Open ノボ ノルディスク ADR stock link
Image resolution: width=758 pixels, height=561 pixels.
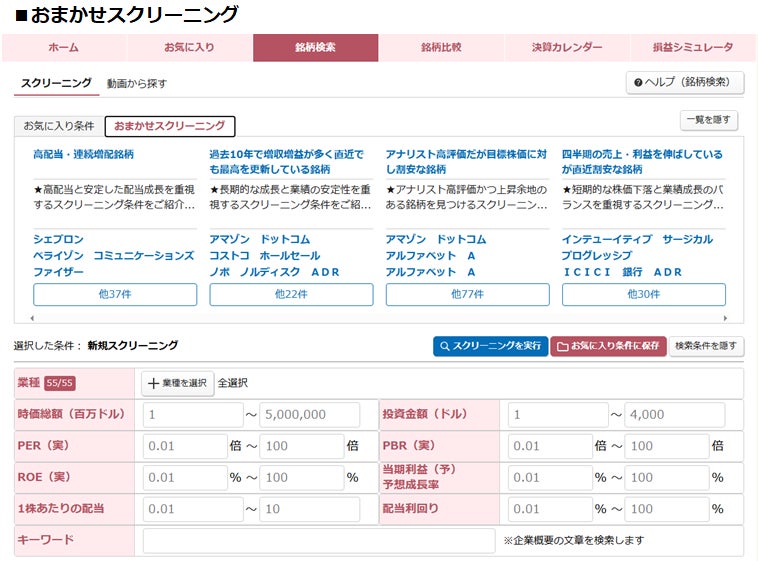(x=274, y=272)
